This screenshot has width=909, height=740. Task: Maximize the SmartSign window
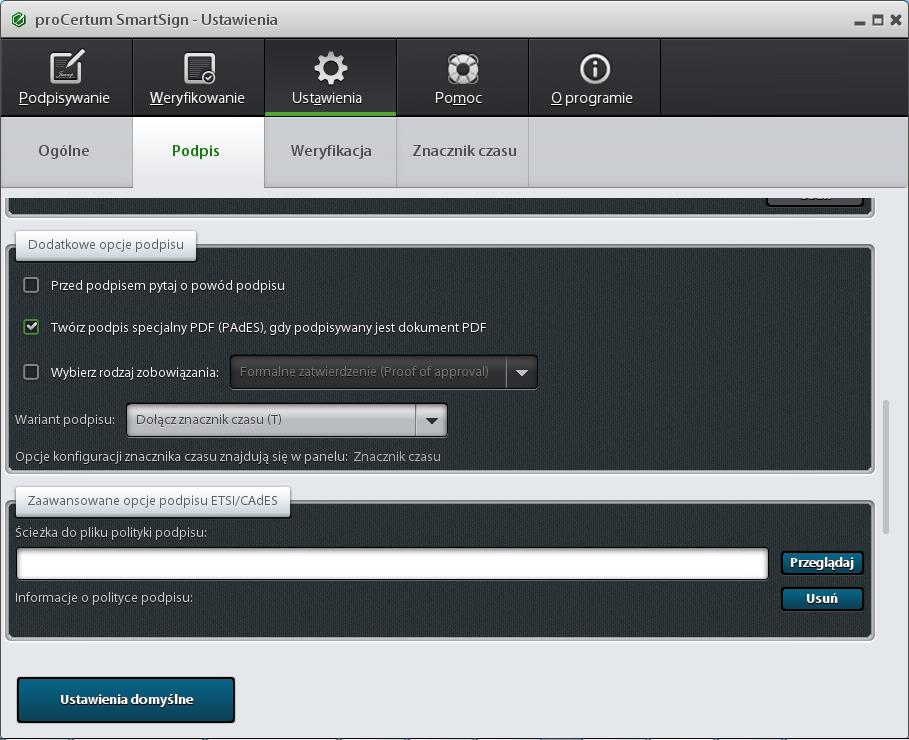pos(878,20)
